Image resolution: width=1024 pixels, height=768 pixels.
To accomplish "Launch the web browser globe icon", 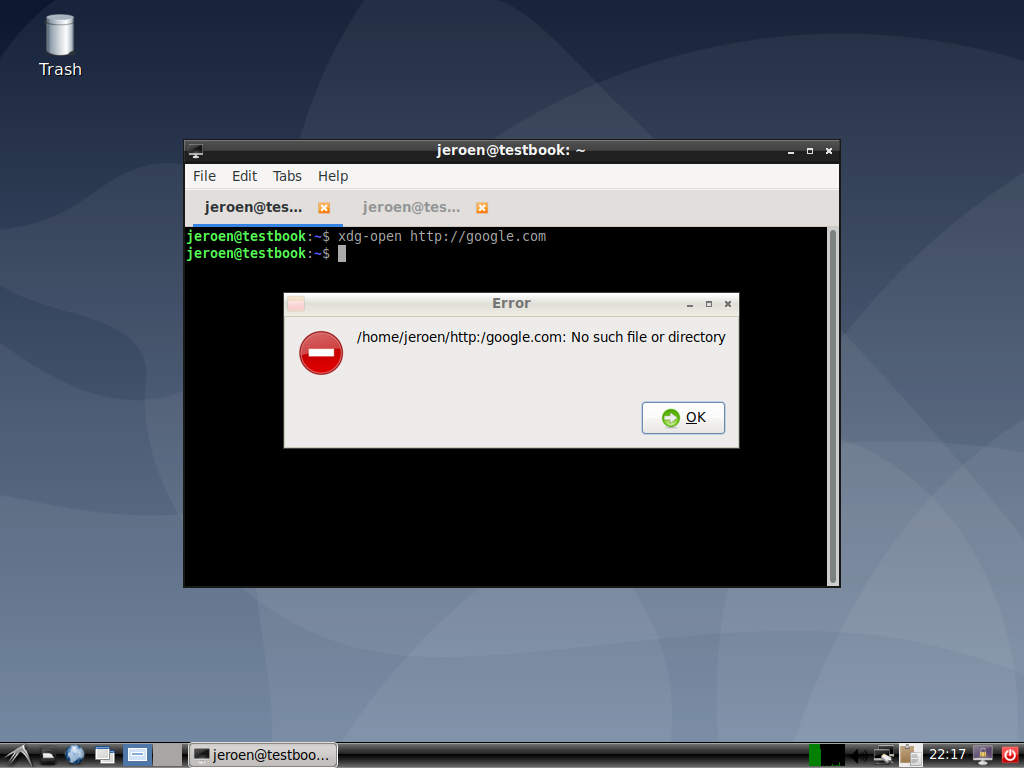I will [75, 756].
